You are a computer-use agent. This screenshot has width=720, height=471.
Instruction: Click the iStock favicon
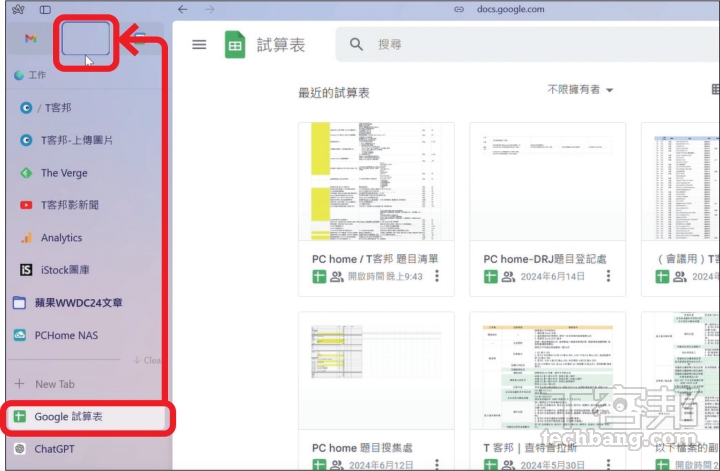26,270
